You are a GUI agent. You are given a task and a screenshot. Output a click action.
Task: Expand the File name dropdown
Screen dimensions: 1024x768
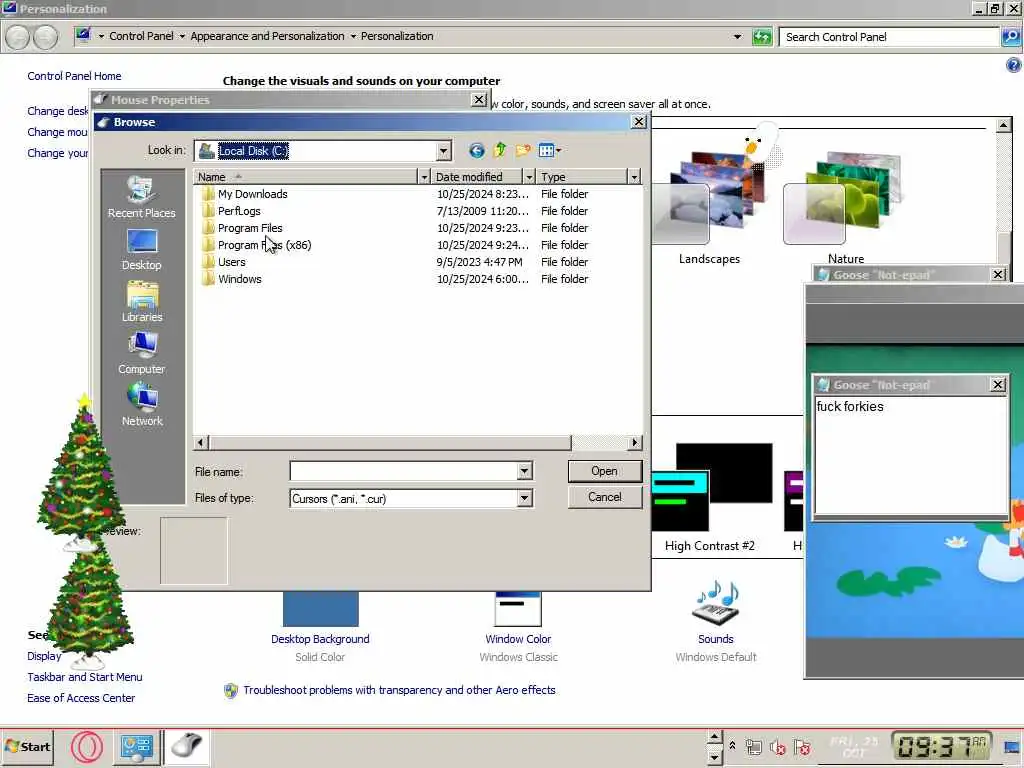524,471
